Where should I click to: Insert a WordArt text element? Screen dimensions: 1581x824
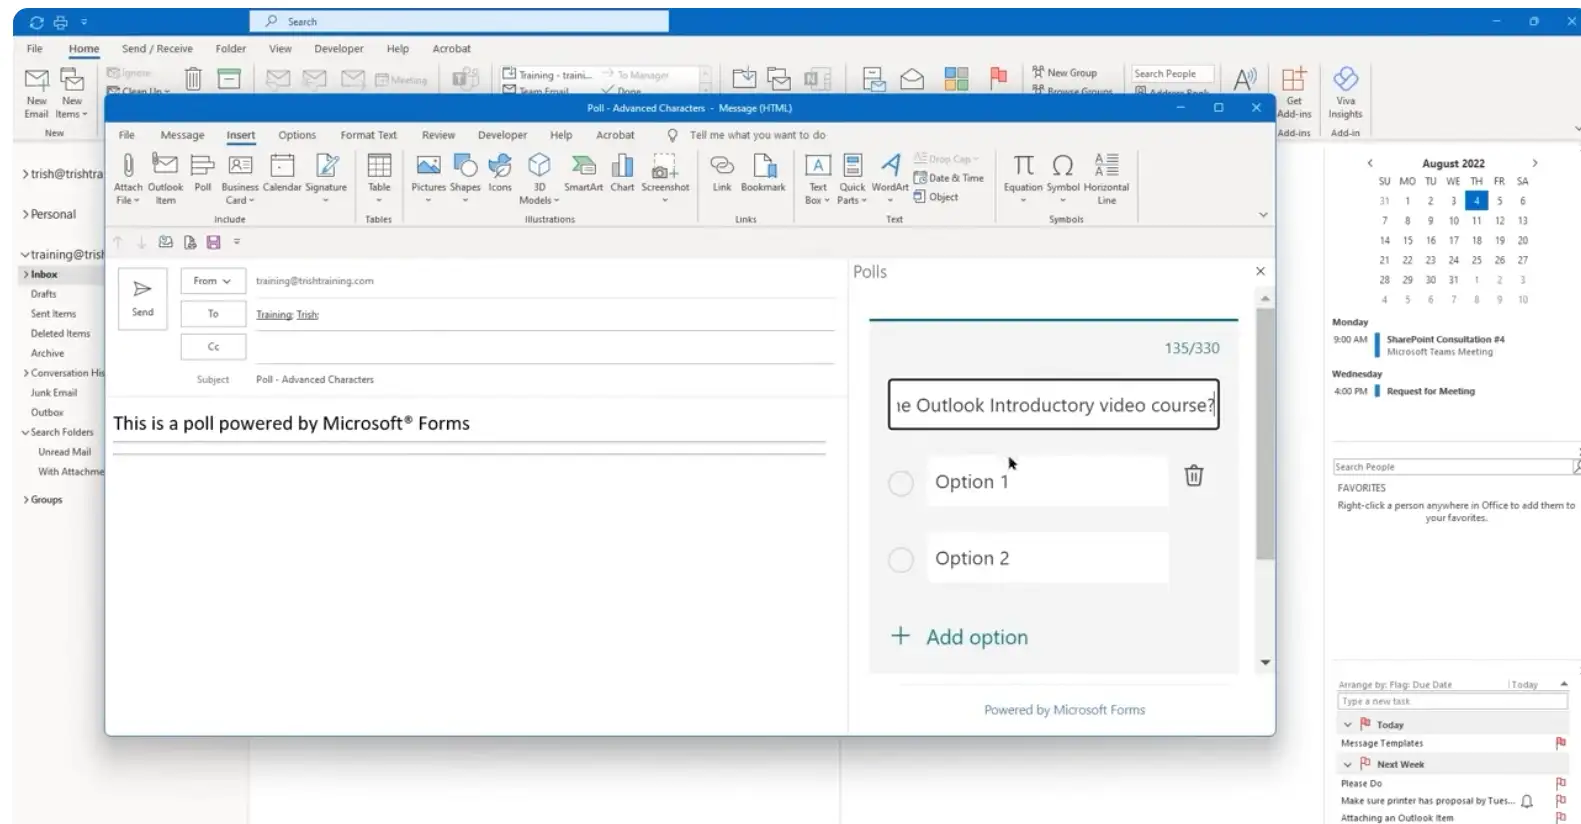[889, 173]
